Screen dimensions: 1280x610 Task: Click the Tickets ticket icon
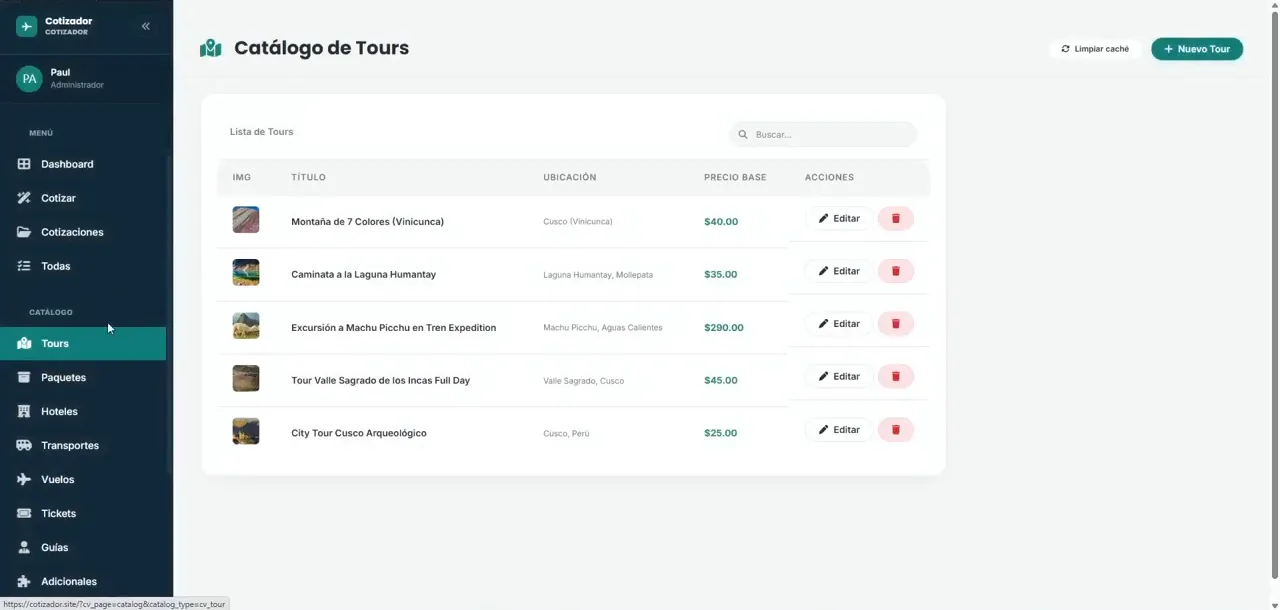pyautogui.click(x=24, y=514)
